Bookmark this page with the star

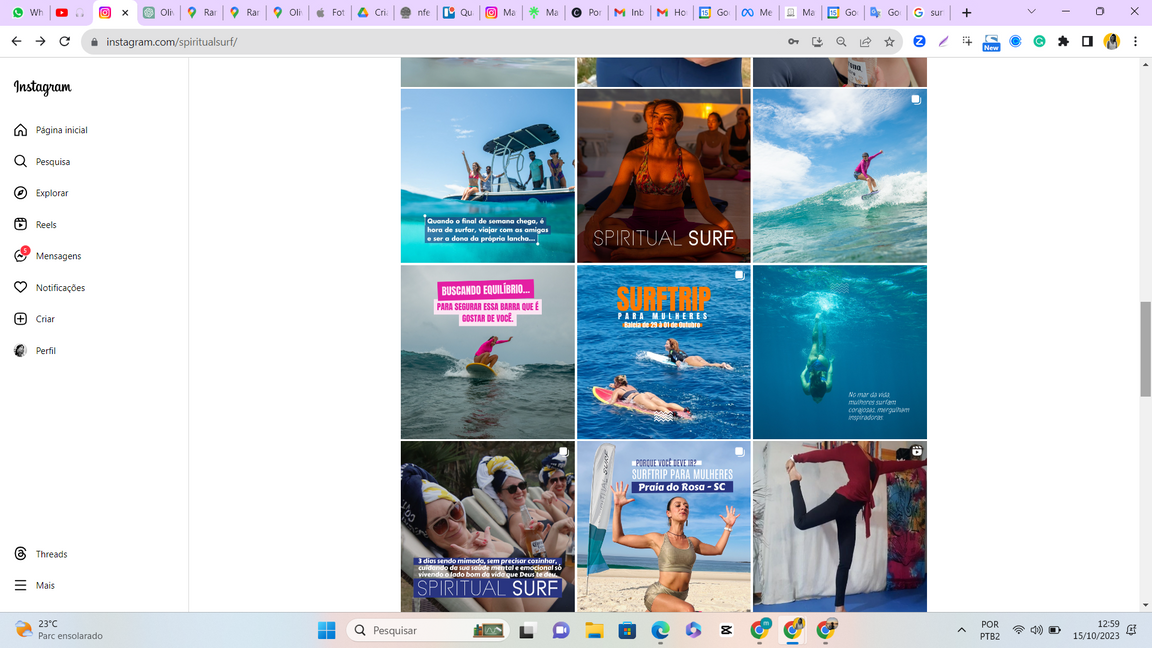pyautogui.click(x=889, y=42)
